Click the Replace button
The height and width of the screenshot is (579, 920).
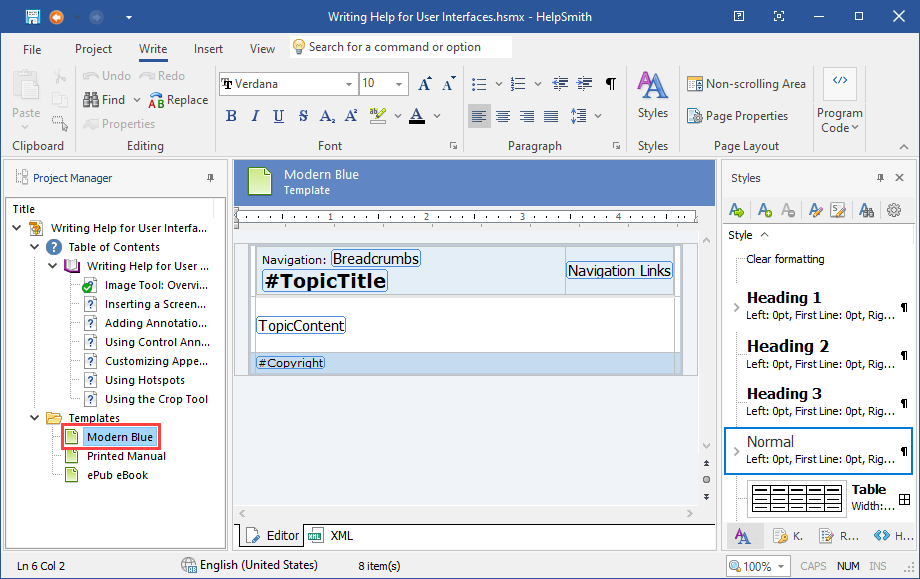tap(178, 100)
